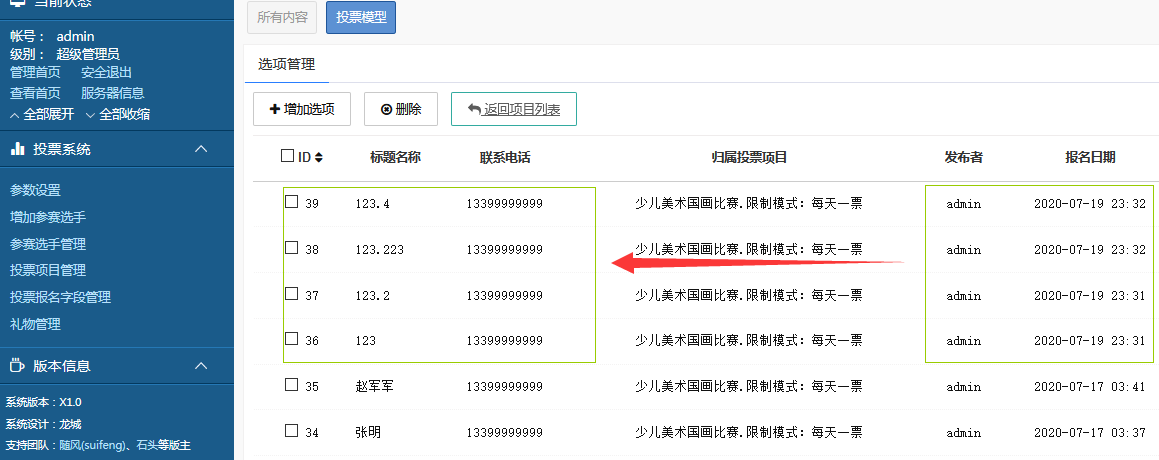Click the monitor icon in sidebar header
Image resolution: width=1159 pixels, height=460 pixels.
point(17,3)
